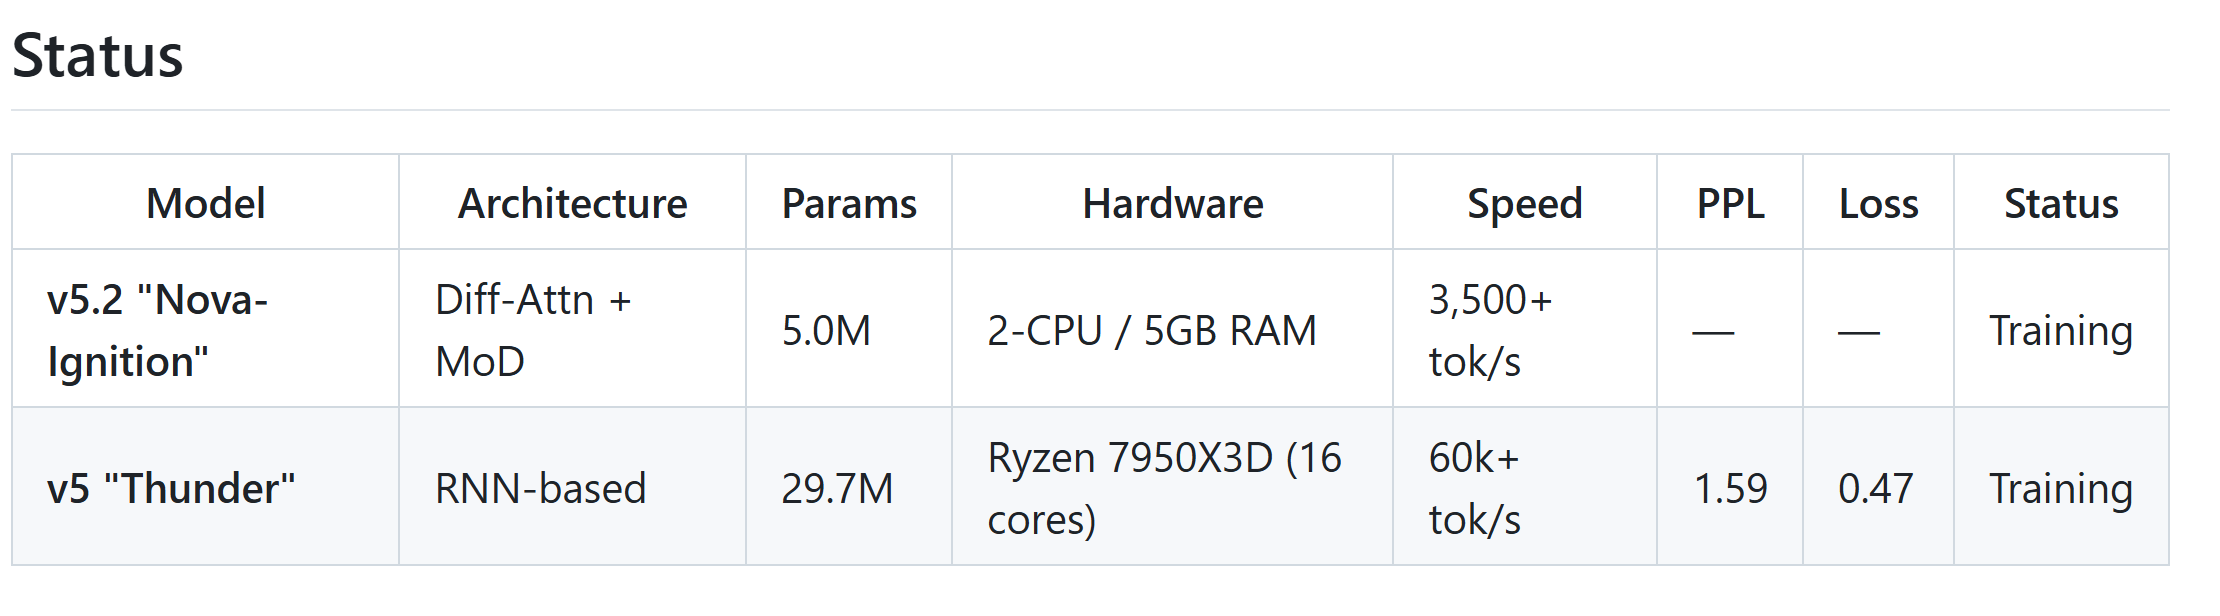Screen dimensions: 2220x616
Task: Select the v5.2 "Nova-Ignition" model cell
Action: coord(158,330)
